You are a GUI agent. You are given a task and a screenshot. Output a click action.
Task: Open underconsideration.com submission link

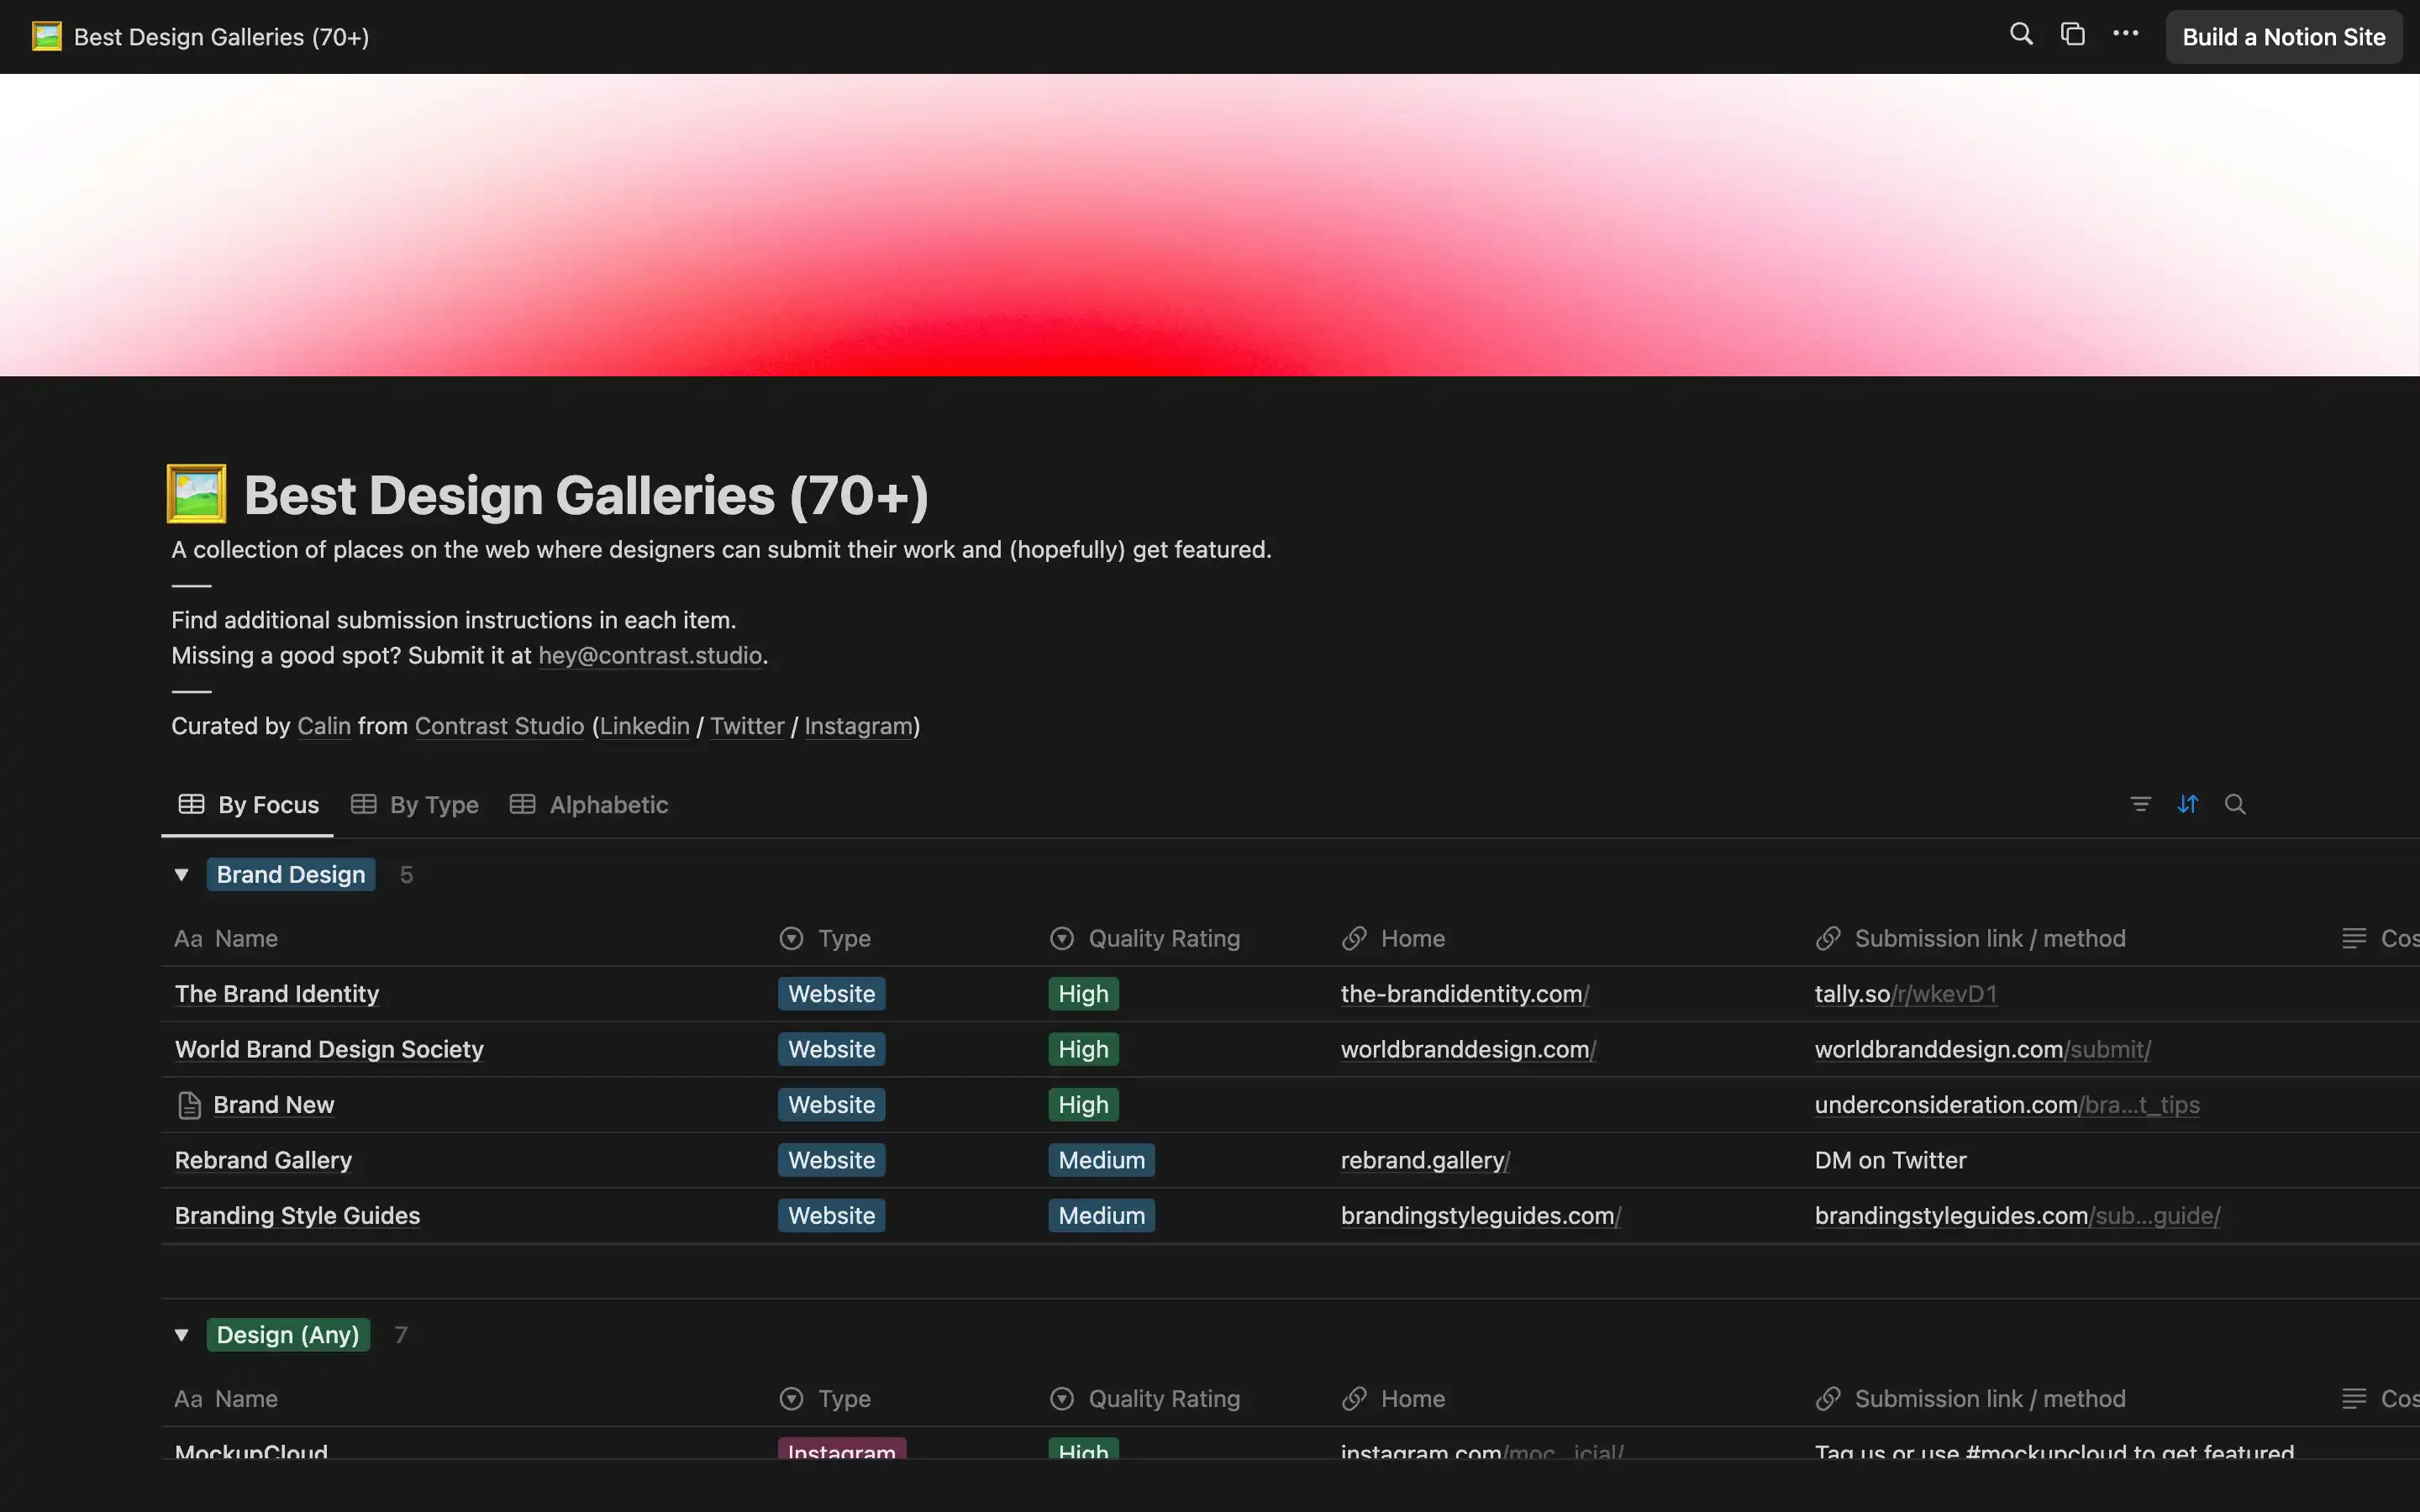pyautogui.click(x=2006, y=1105)
